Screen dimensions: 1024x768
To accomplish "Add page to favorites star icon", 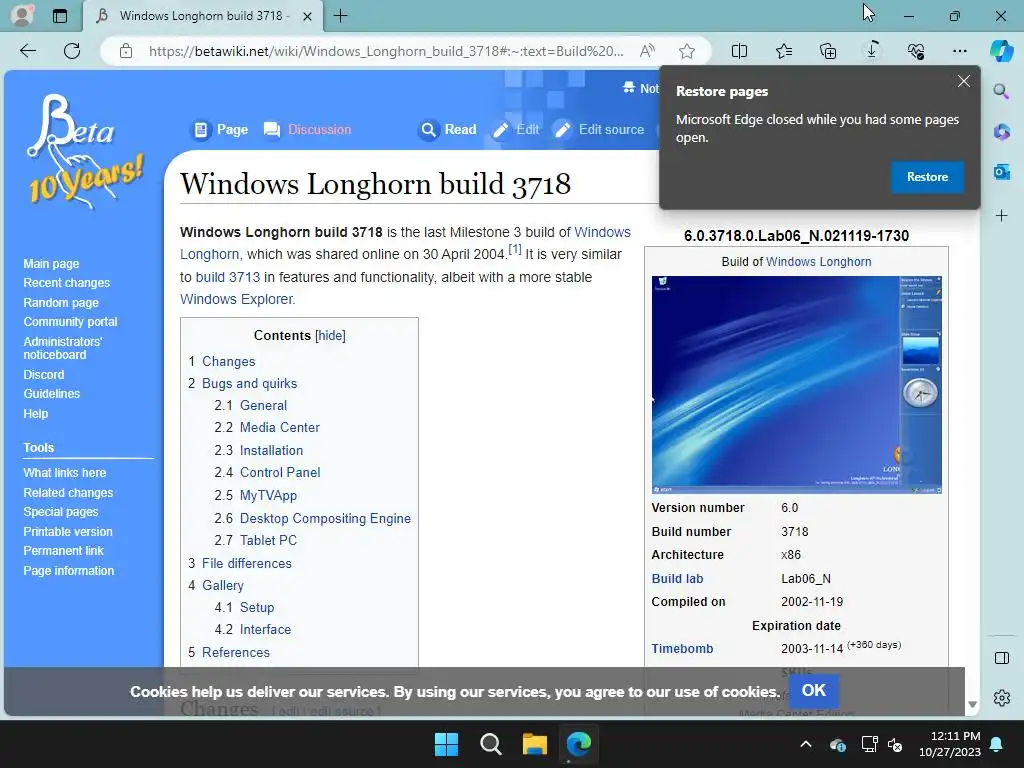I will 686,51.
